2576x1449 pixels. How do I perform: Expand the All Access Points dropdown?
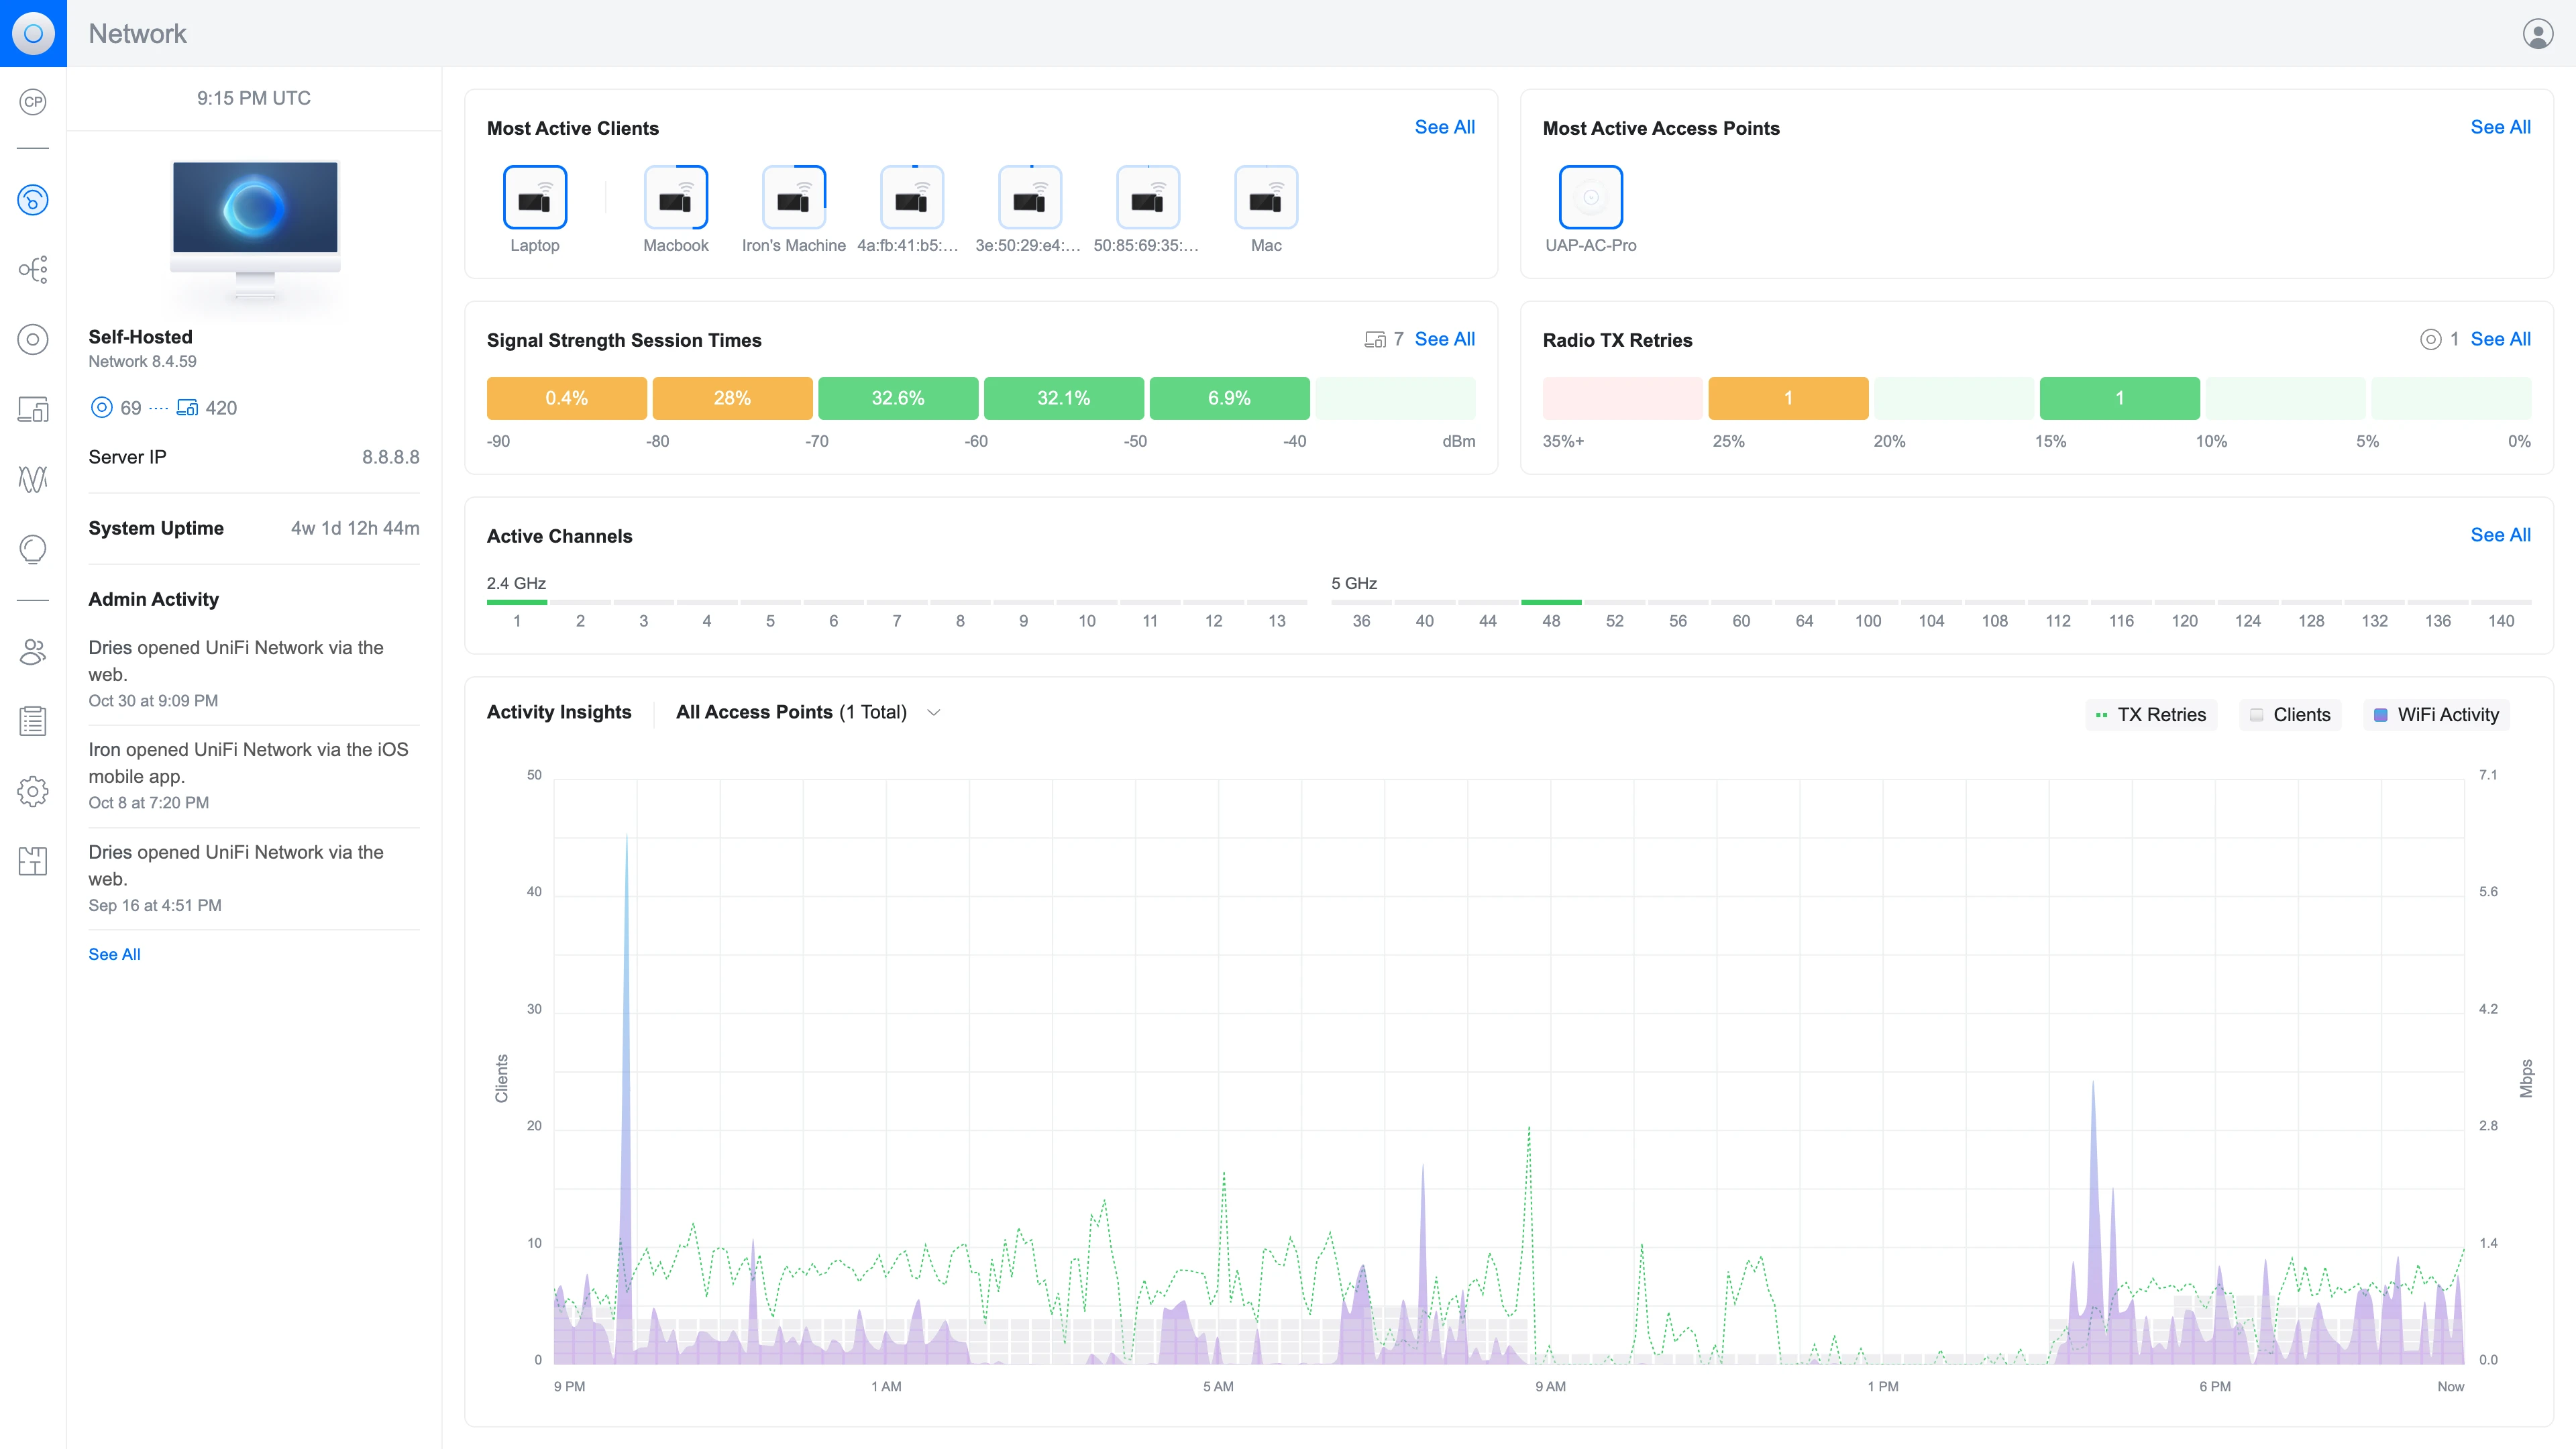[x=808, y=712]
